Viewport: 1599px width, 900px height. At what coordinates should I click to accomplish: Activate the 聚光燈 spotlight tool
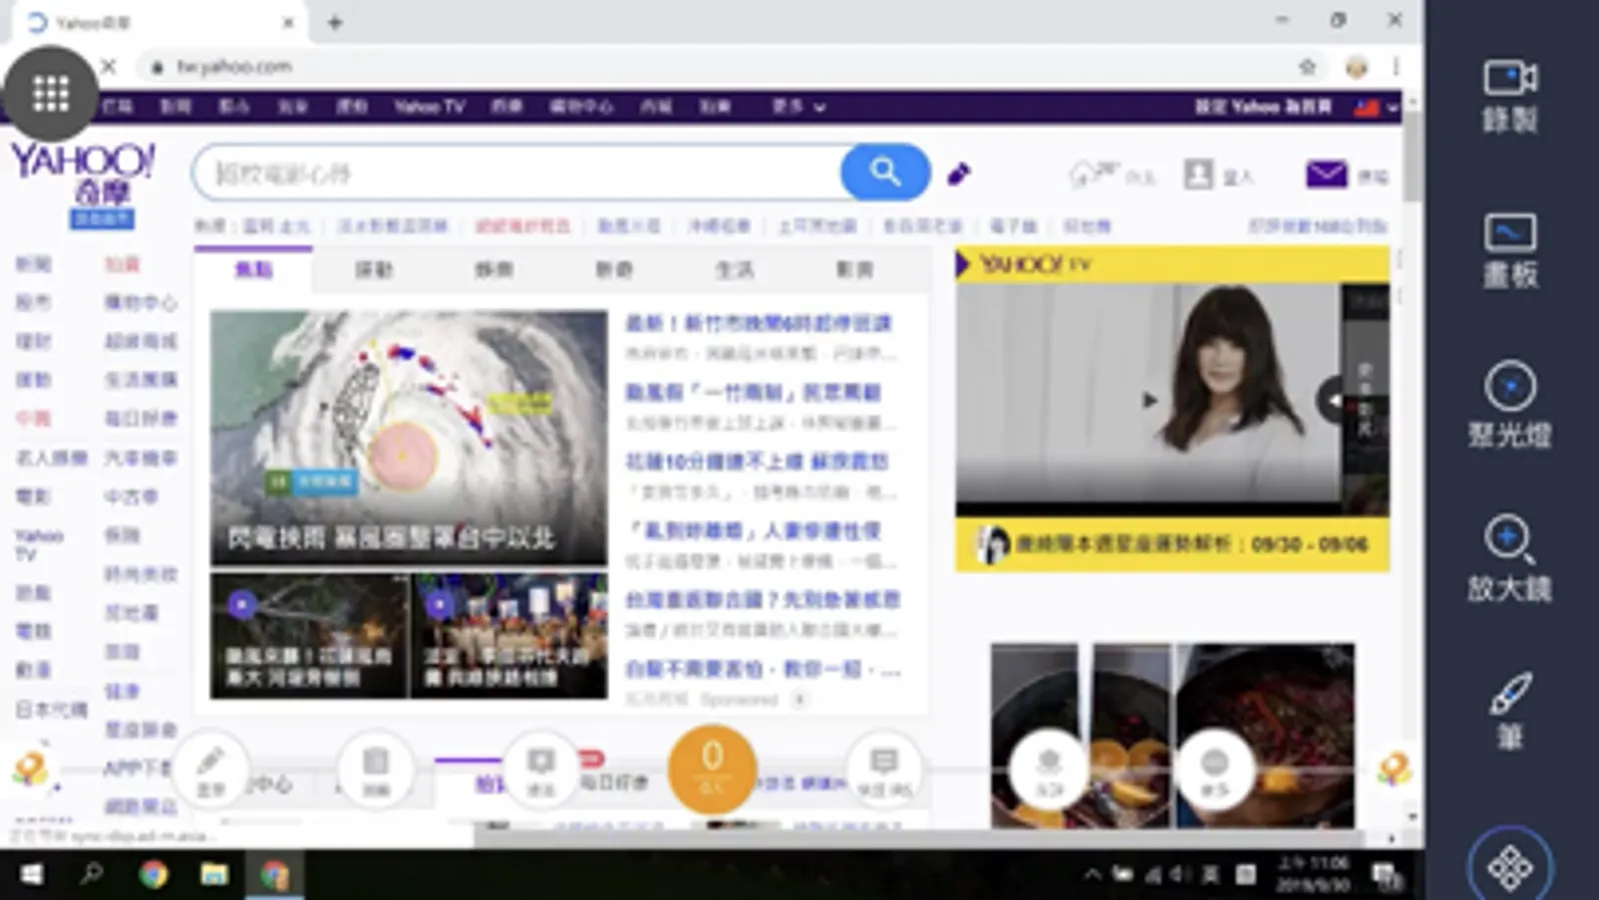pos(1509,404)
